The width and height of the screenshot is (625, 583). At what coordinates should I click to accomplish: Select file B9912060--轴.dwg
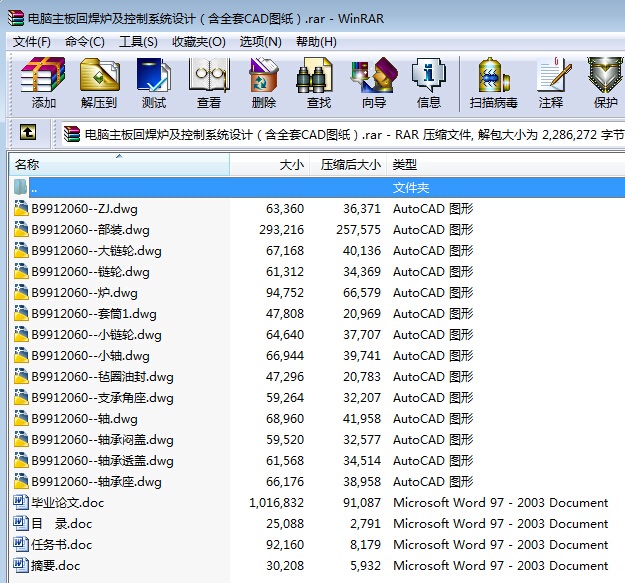[x=84, y=418]
